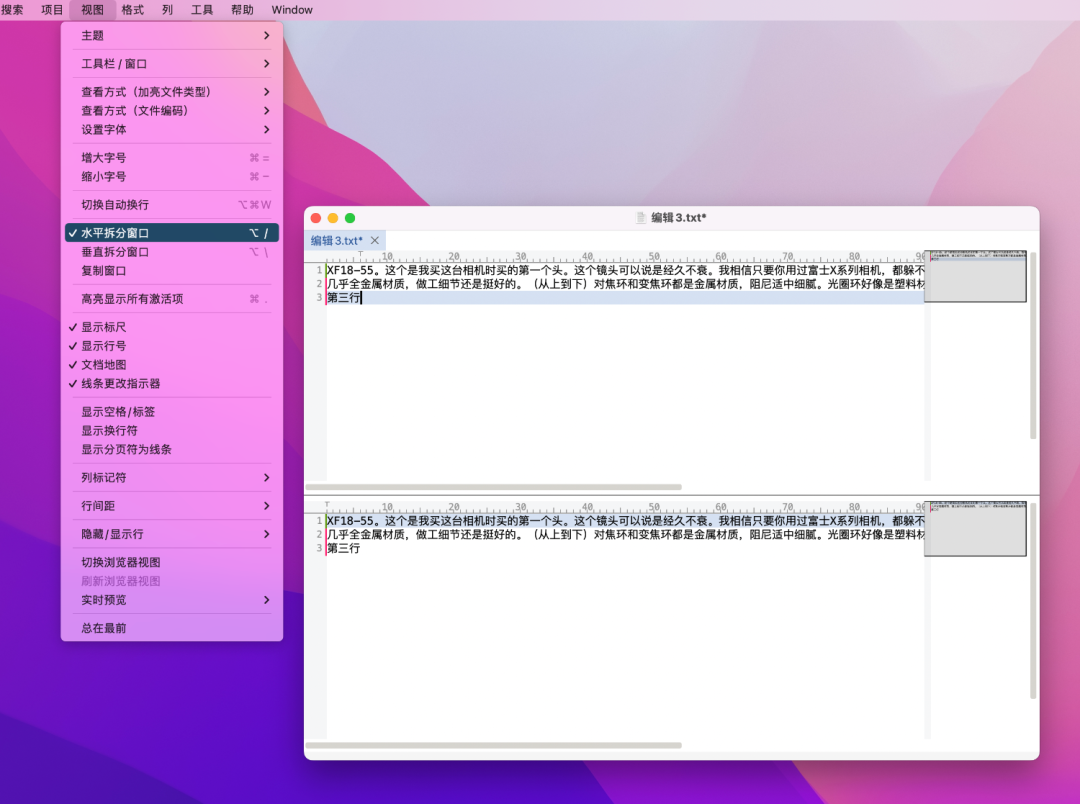1080x804 pixels.
Task: Expand the 工具栏/窗口 submenu
Action: (x=172, y=64)
